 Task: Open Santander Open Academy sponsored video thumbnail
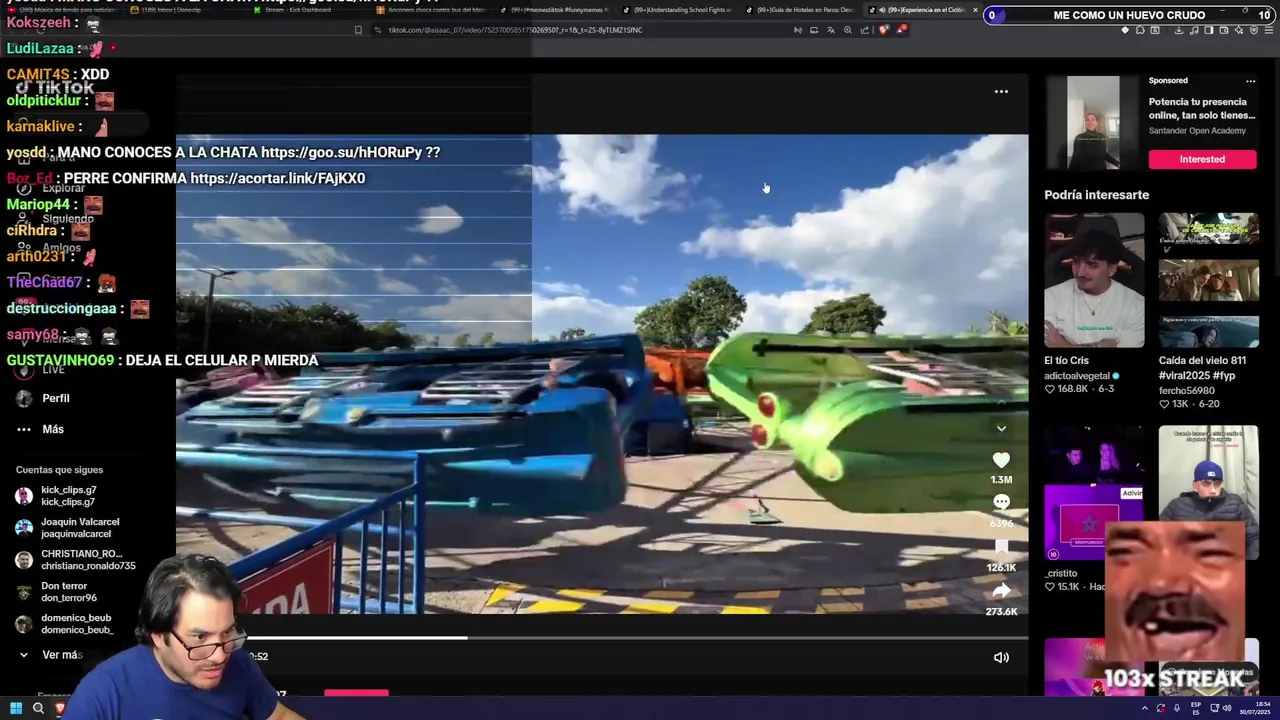(1093, 123)
